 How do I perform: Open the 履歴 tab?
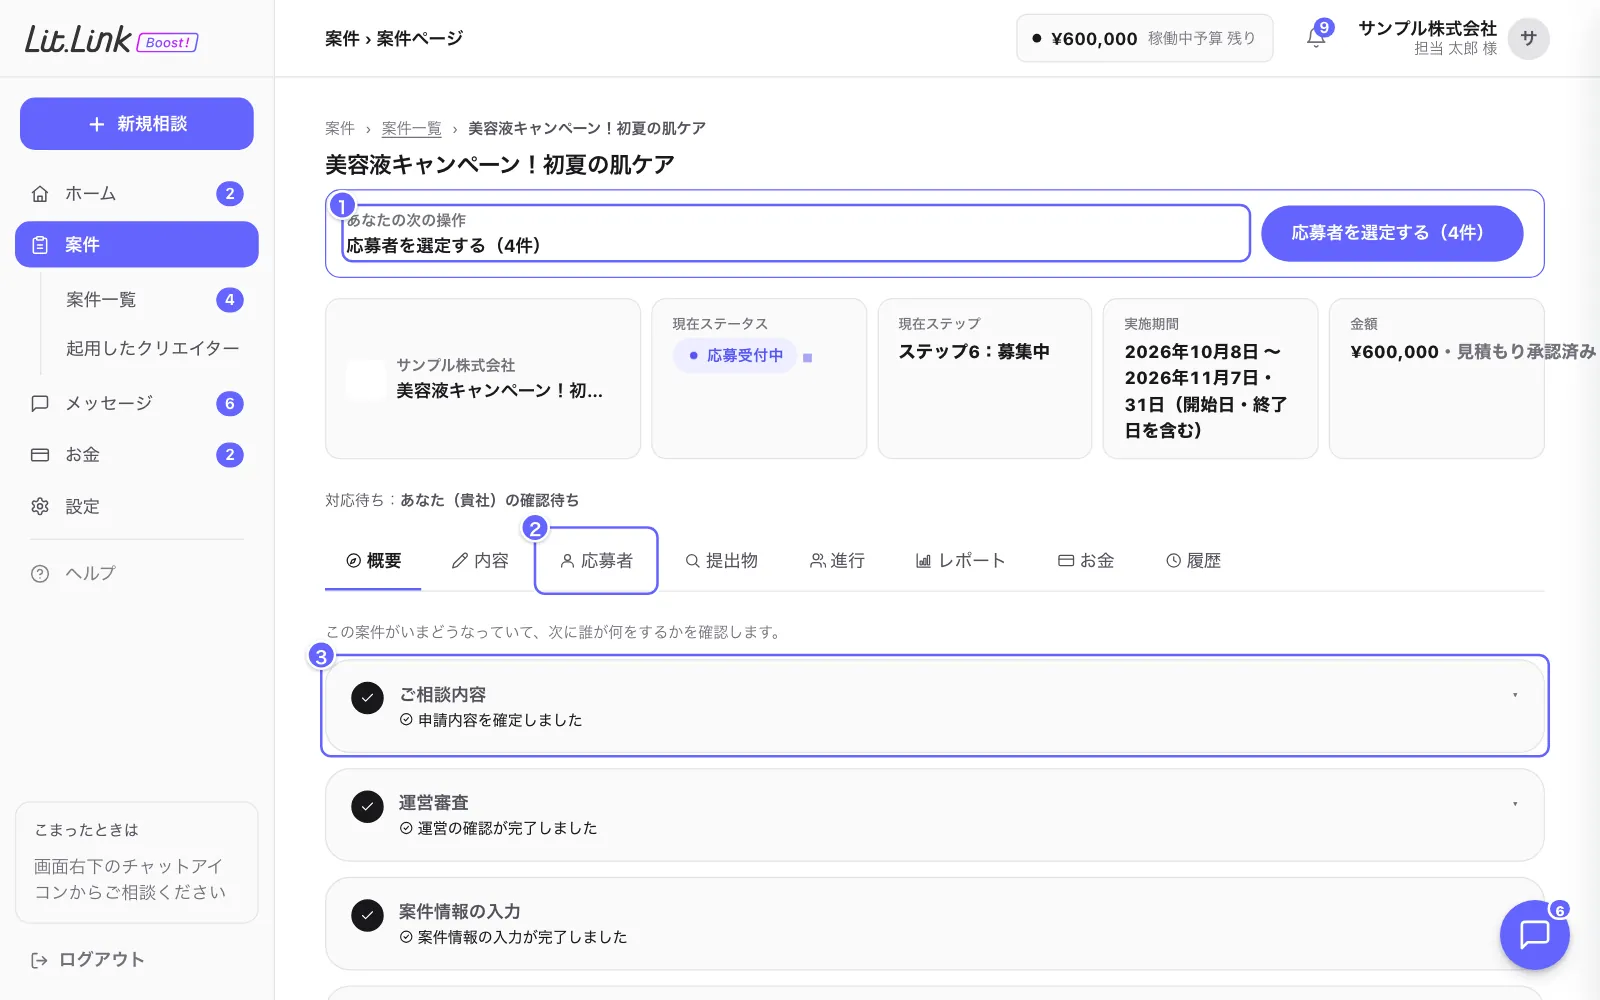tap(1193, 561)
